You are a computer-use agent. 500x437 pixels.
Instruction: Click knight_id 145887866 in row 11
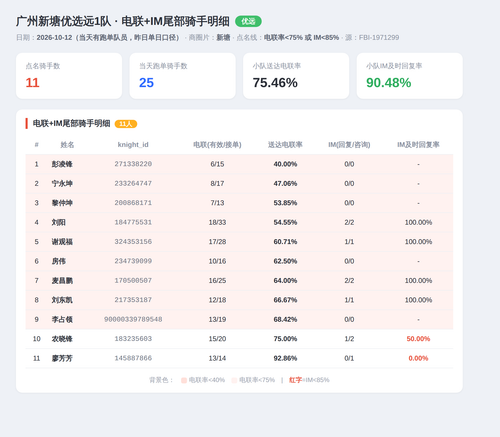133,358
